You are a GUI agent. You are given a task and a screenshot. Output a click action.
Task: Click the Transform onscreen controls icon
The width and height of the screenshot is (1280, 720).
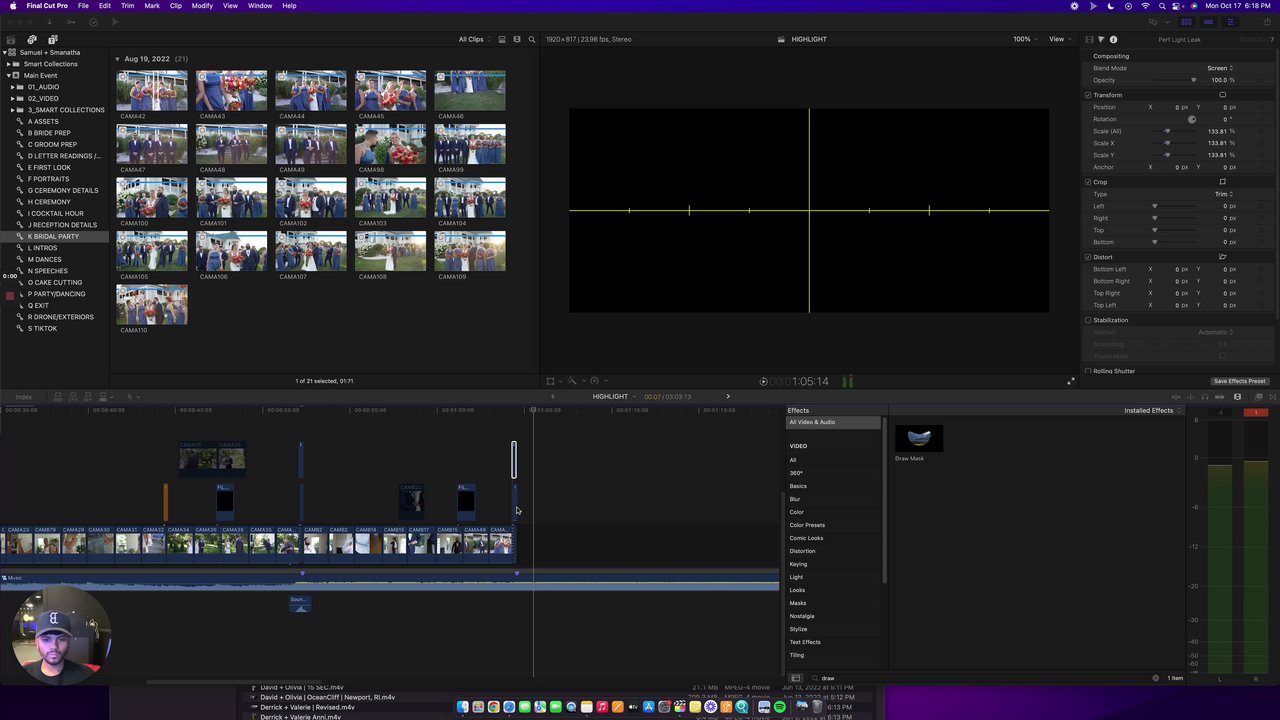(1222, 95)
